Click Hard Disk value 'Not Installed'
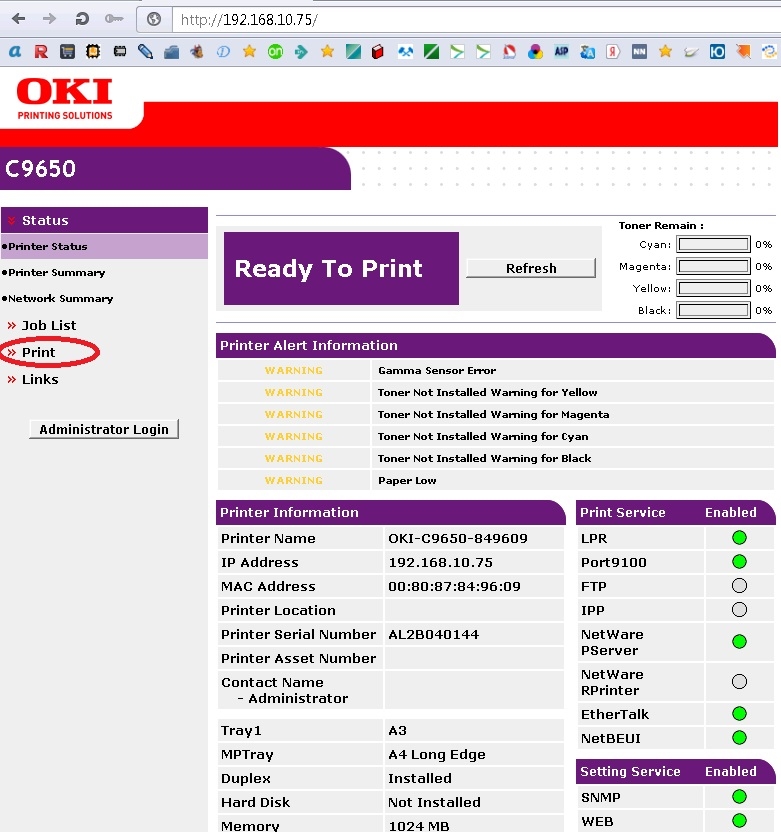Screen dimensions: 781x832 (x=434, y=802)
